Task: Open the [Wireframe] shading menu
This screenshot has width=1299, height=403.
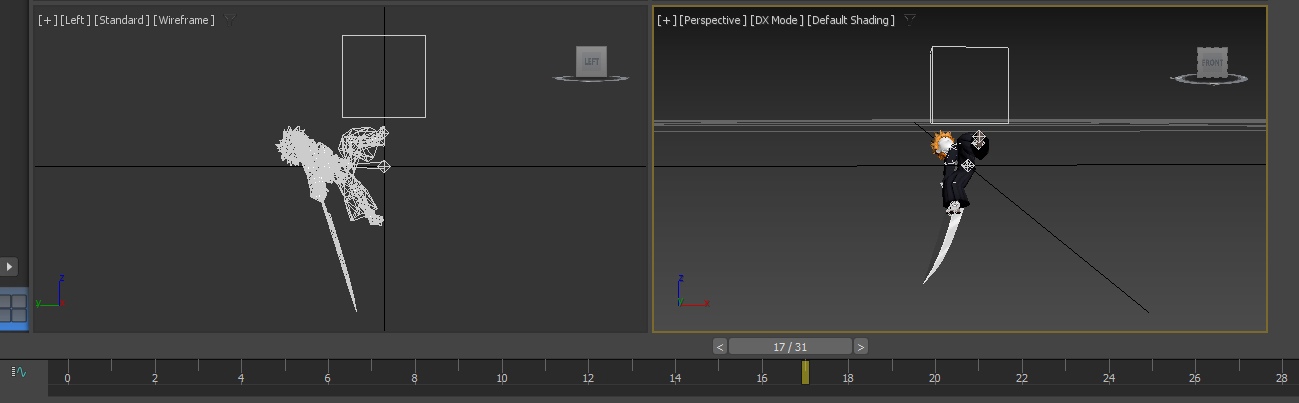Action: tap(184, 20)
